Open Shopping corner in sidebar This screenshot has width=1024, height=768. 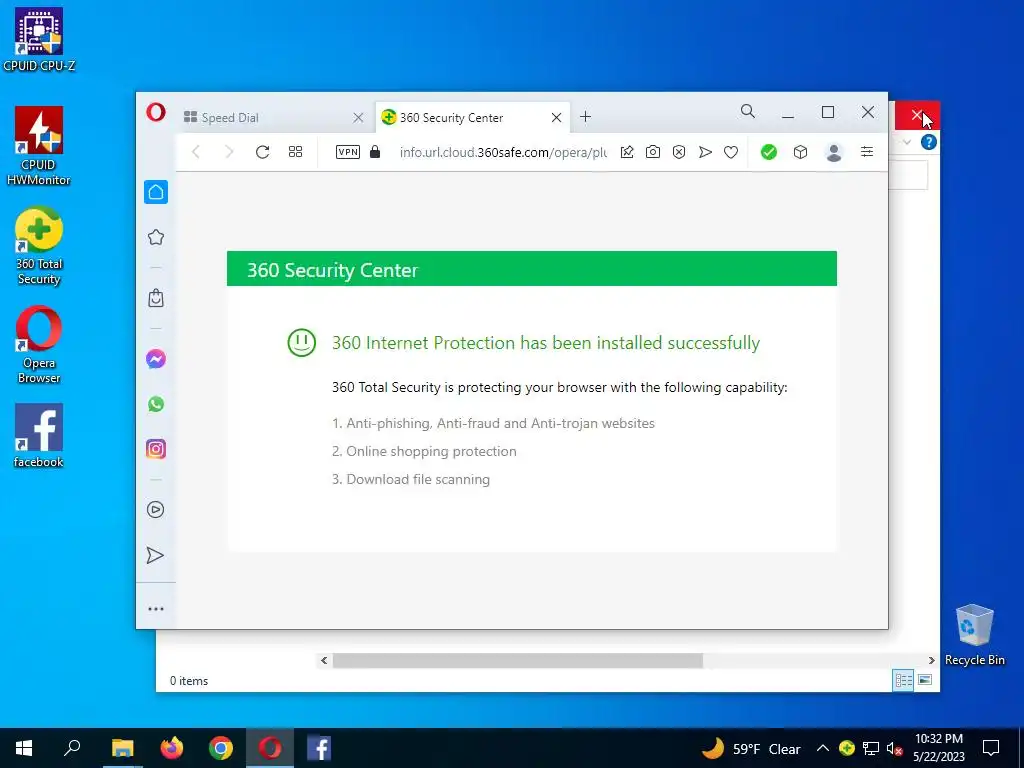(155, 298)
